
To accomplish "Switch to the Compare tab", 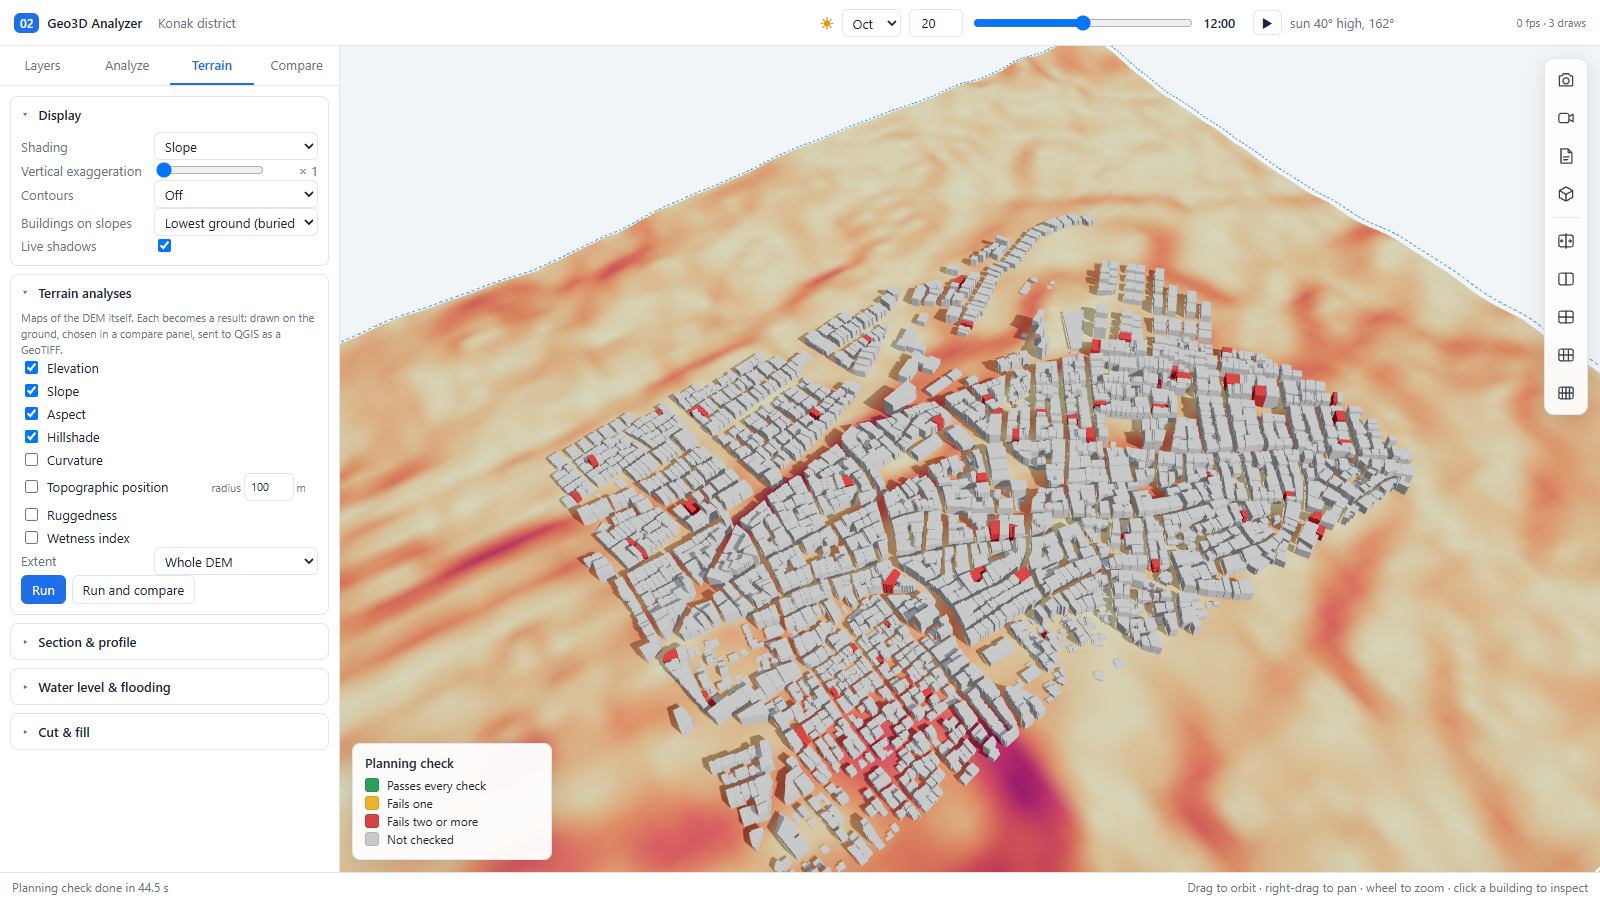I will coord(296,66).
